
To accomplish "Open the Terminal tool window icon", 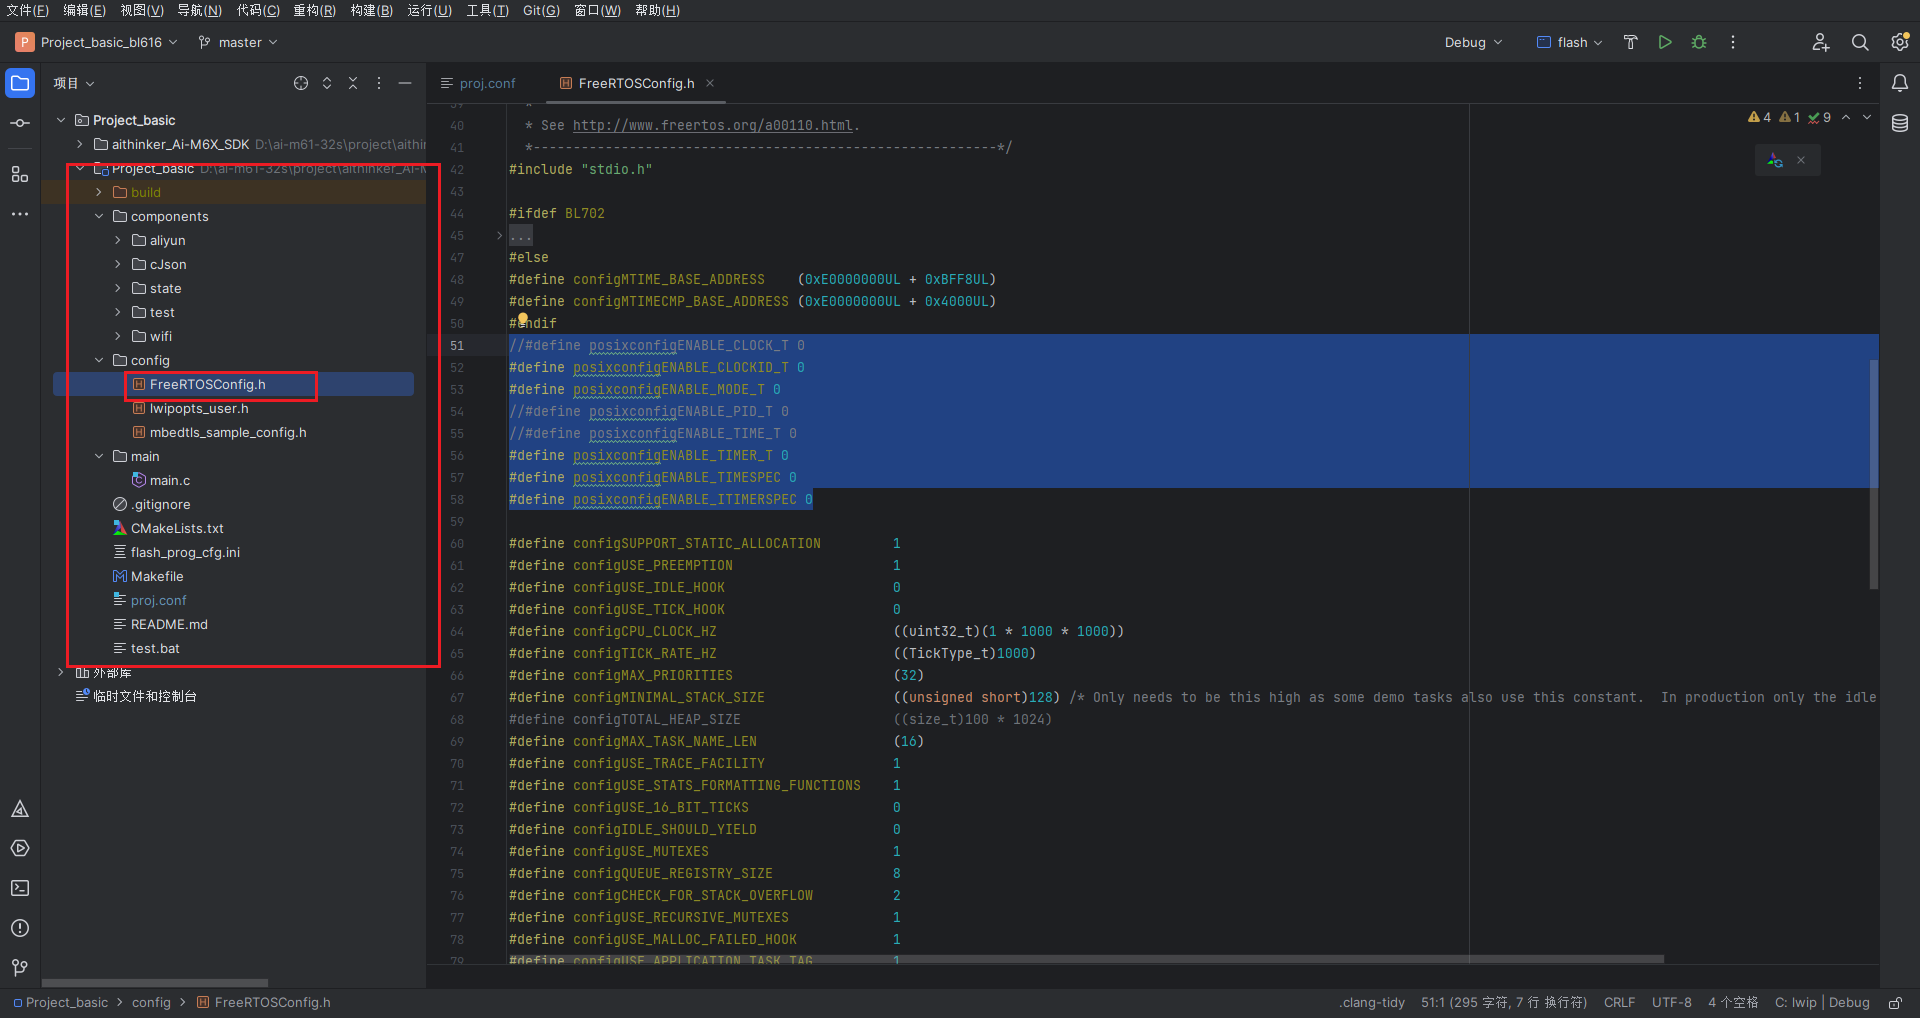I will coord(20,888).
